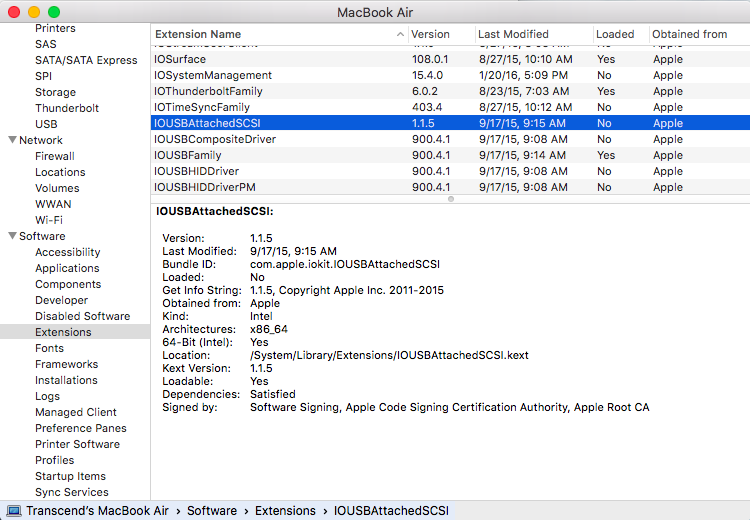Select Sync Services in the sidebar
This screenshot has height=520, width=750.
tap(72, 492)
